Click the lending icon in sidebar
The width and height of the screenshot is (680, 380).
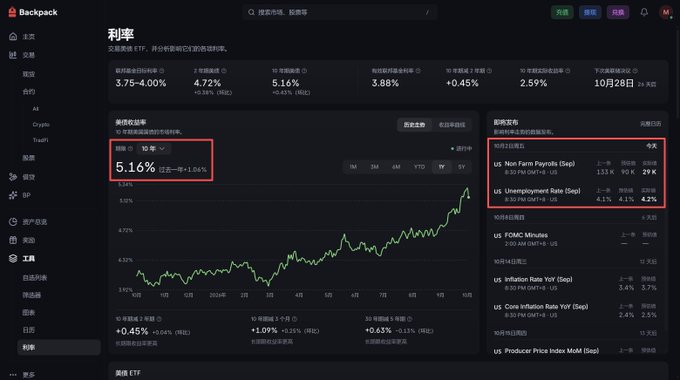tap(13, 177)
